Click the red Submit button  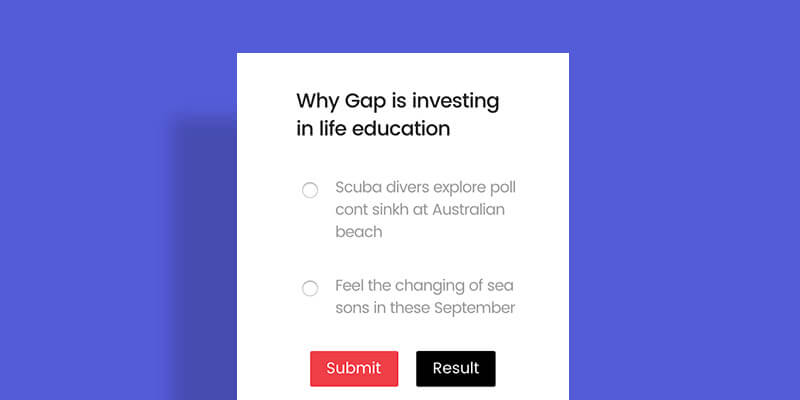354,368
